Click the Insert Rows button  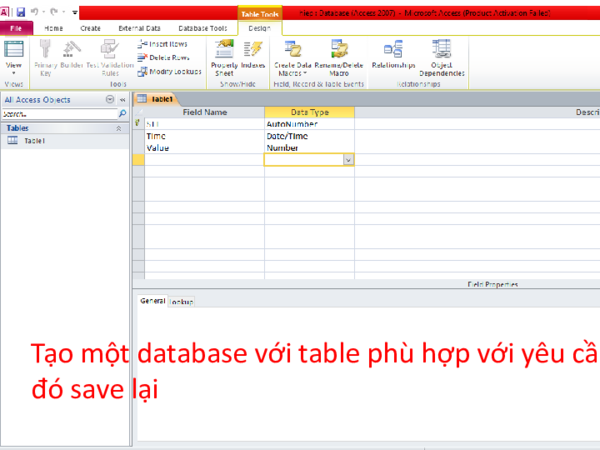[167, 45]
